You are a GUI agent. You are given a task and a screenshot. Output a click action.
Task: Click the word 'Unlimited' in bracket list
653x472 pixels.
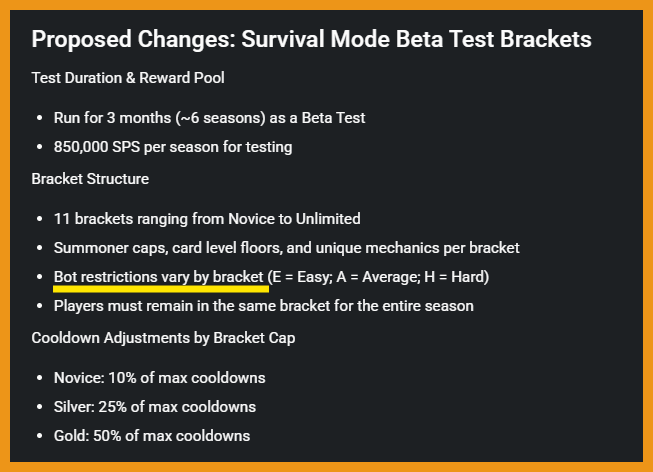point(328,219)
